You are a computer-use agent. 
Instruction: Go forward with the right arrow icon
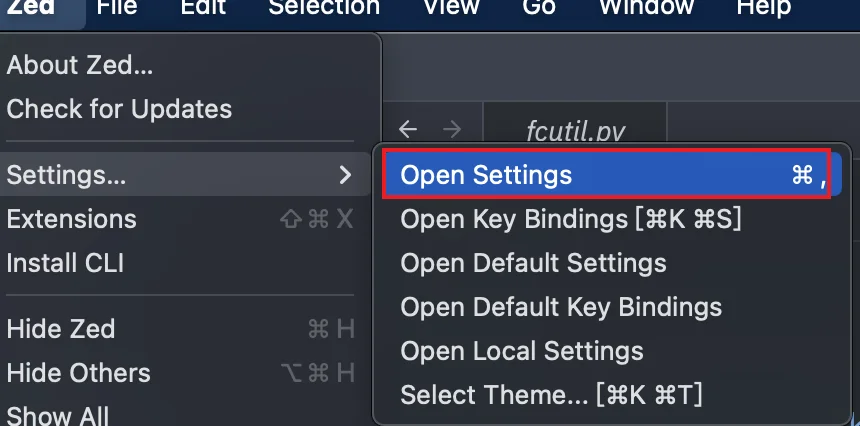click(x=452, y=129)
